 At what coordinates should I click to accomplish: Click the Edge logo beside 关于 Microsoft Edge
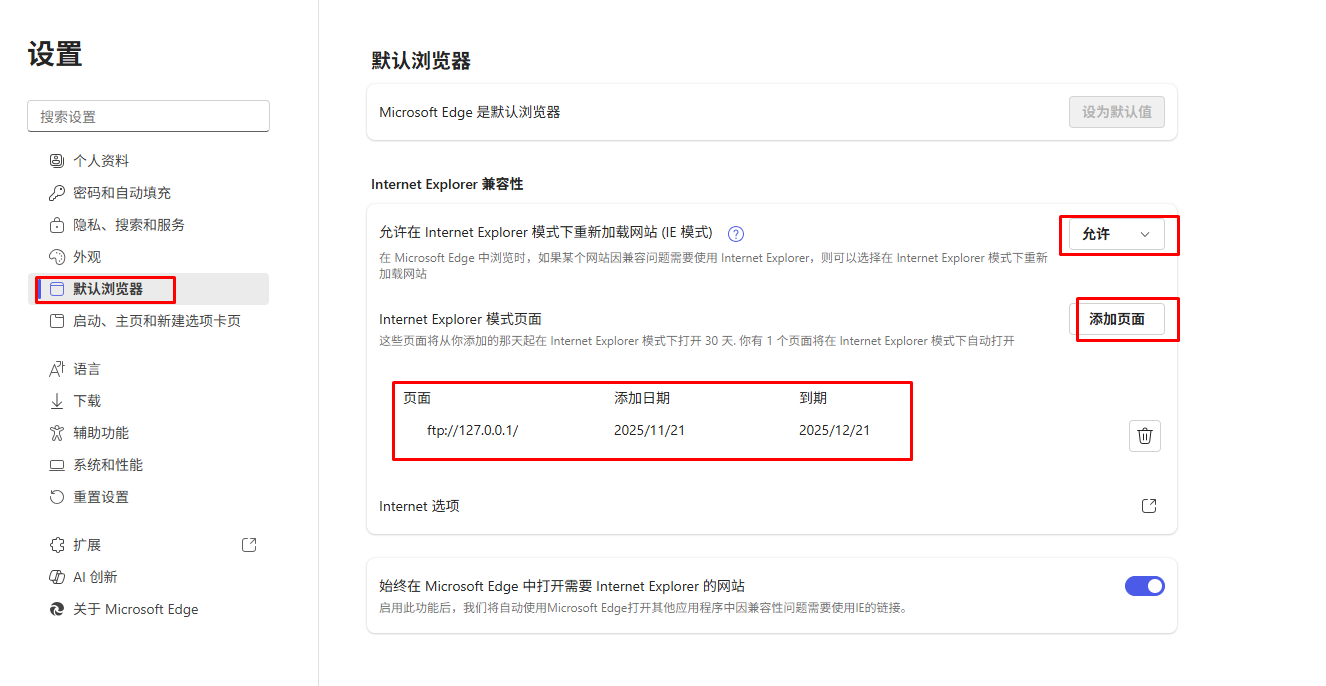tap(57, 609)
